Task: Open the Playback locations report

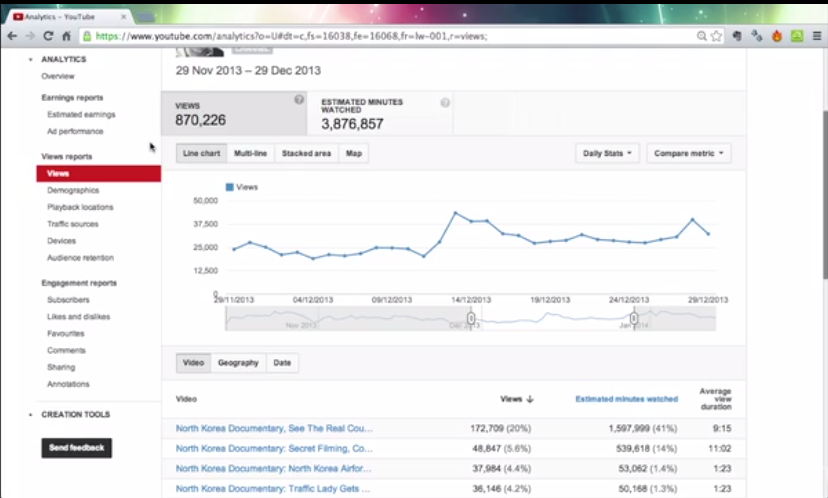Action: point(80,207)
